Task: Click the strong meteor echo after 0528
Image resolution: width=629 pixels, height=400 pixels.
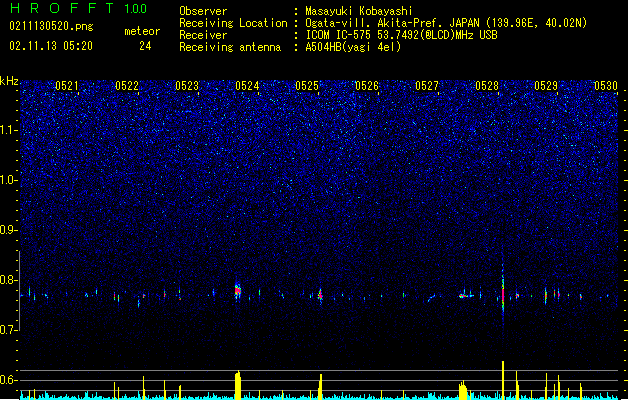Action: pos(503,295)
